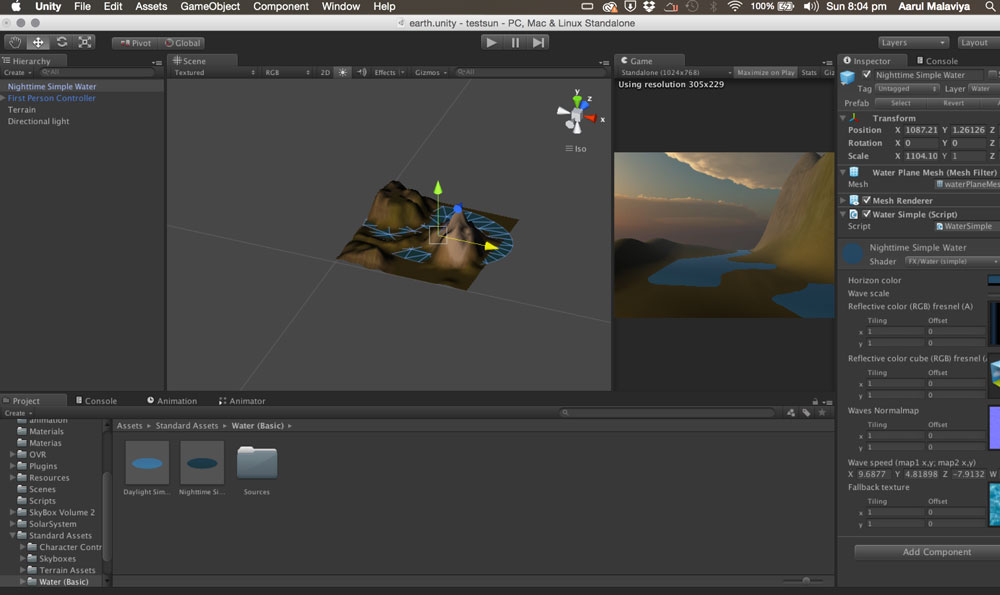Viewport: 1000px width, 595px height.
Task: Select the Move tool in the toolbar
Action: point(38,42)
